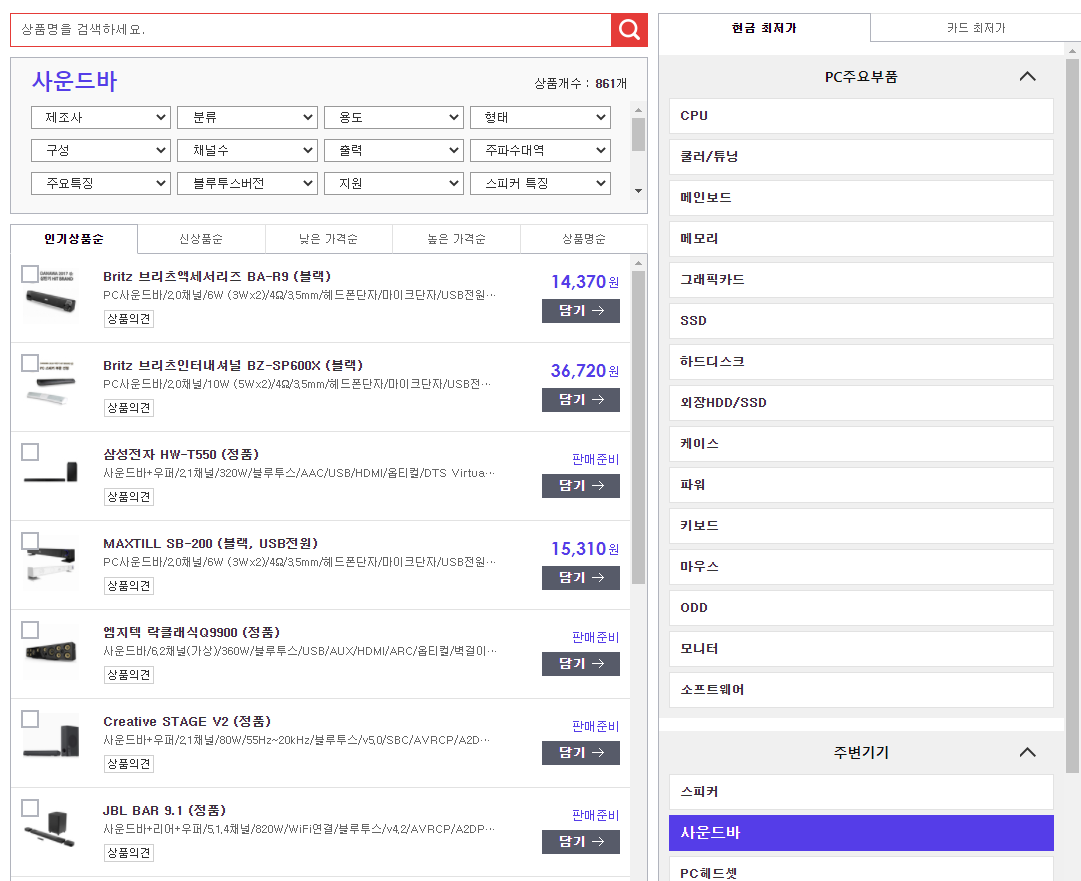The height and width of the screenshot is (881, 1081).
Task: Open the CPU category
Action: click(x=861, y=116)
